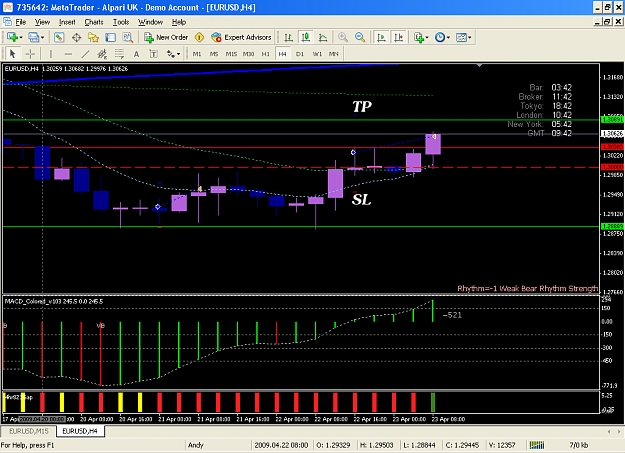625x453 pixels.
Task: Expand the Templates dropdown arrow
Action: coord(470,37)
